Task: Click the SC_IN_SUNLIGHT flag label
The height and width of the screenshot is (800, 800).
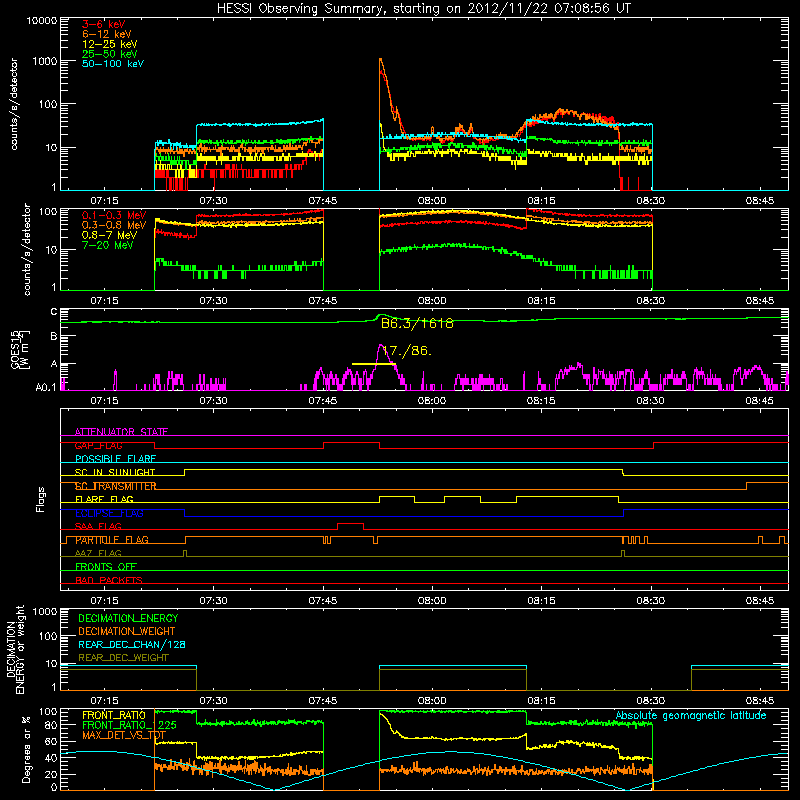Action: click(115, 472)
